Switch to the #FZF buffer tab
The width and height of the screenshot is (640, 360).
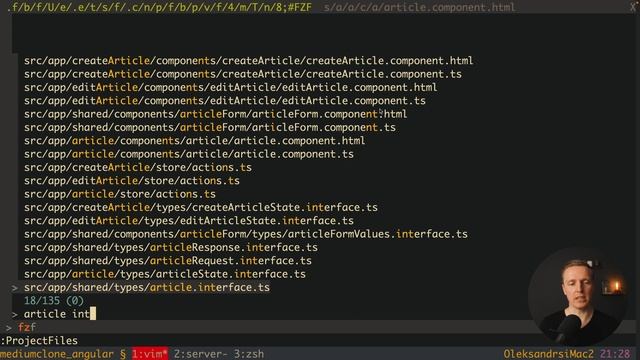click(159, 7)
